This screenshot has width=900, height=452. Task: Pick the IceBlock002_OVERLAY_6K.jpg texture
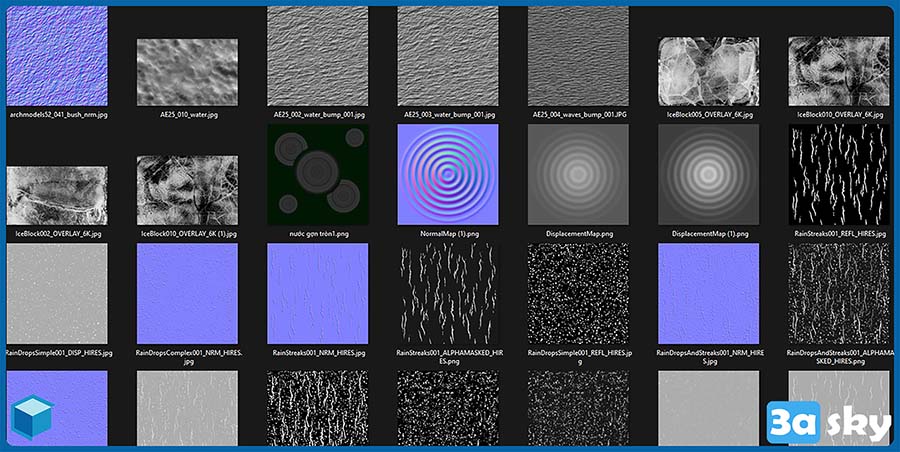tap(57, 196)
